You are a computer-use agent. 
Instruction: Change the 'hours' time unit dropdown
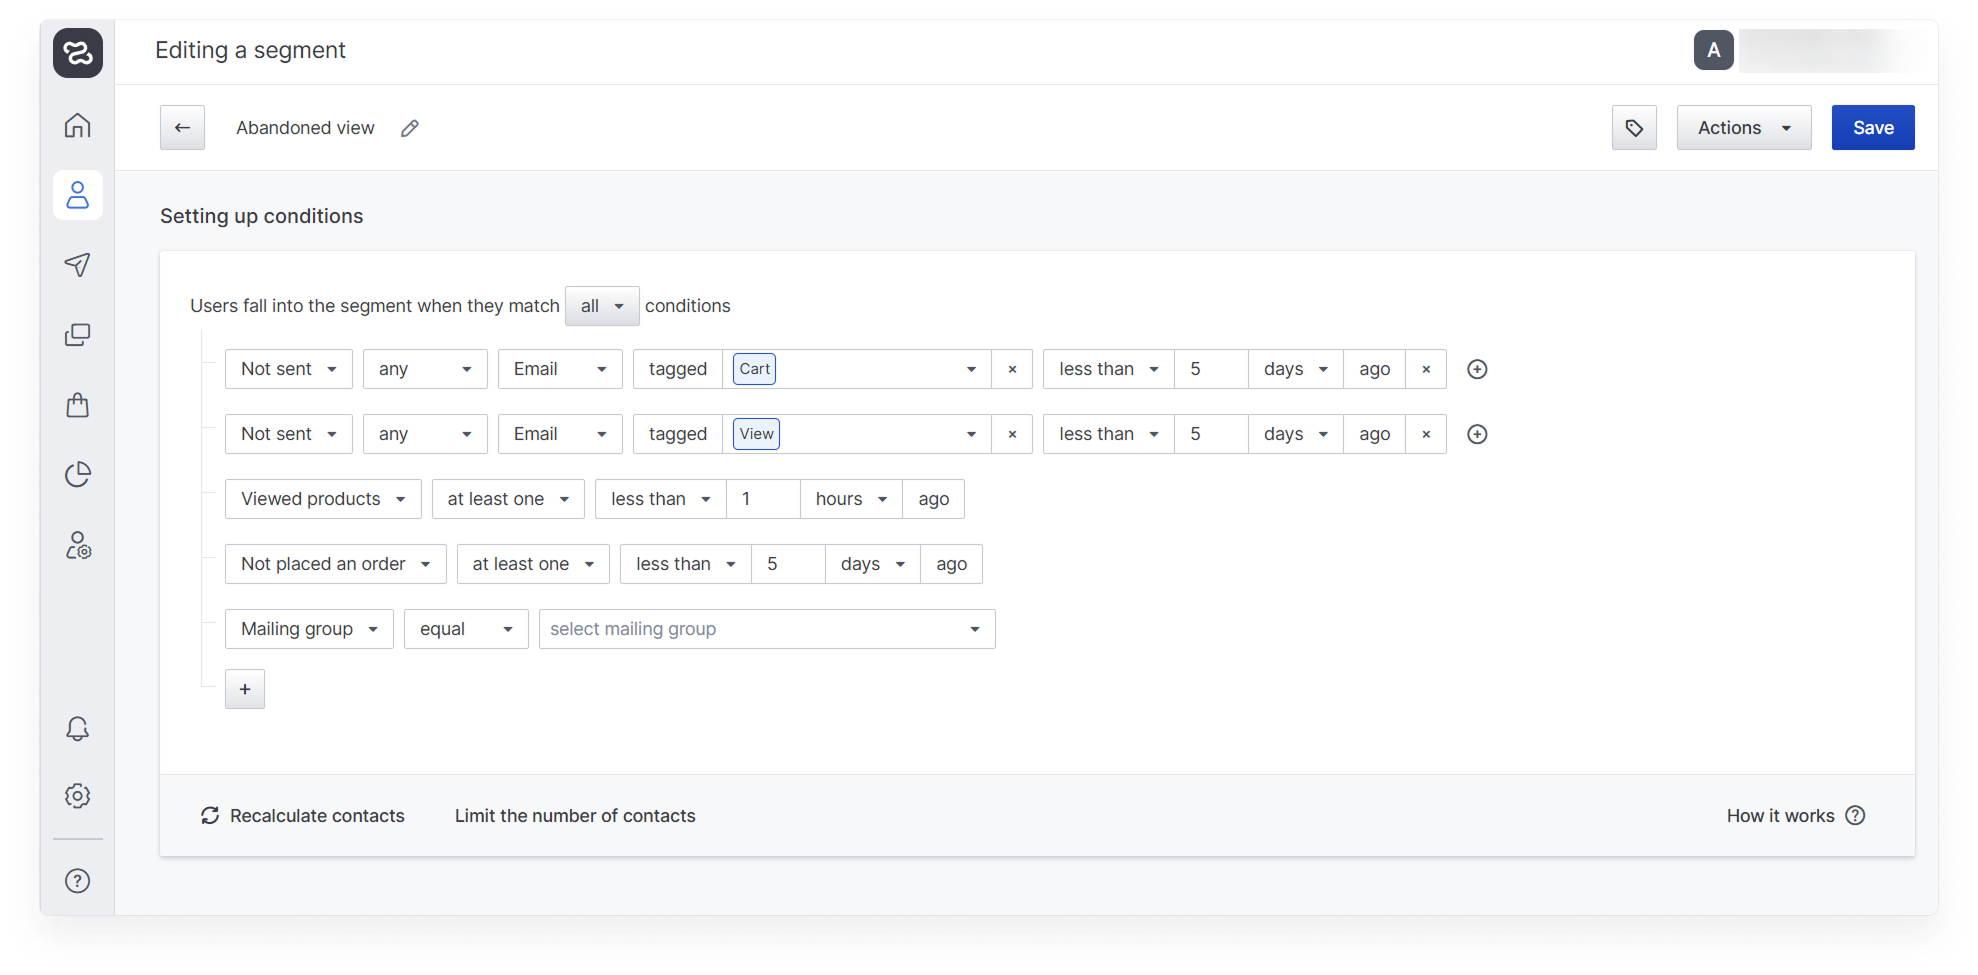click(850, 499)
